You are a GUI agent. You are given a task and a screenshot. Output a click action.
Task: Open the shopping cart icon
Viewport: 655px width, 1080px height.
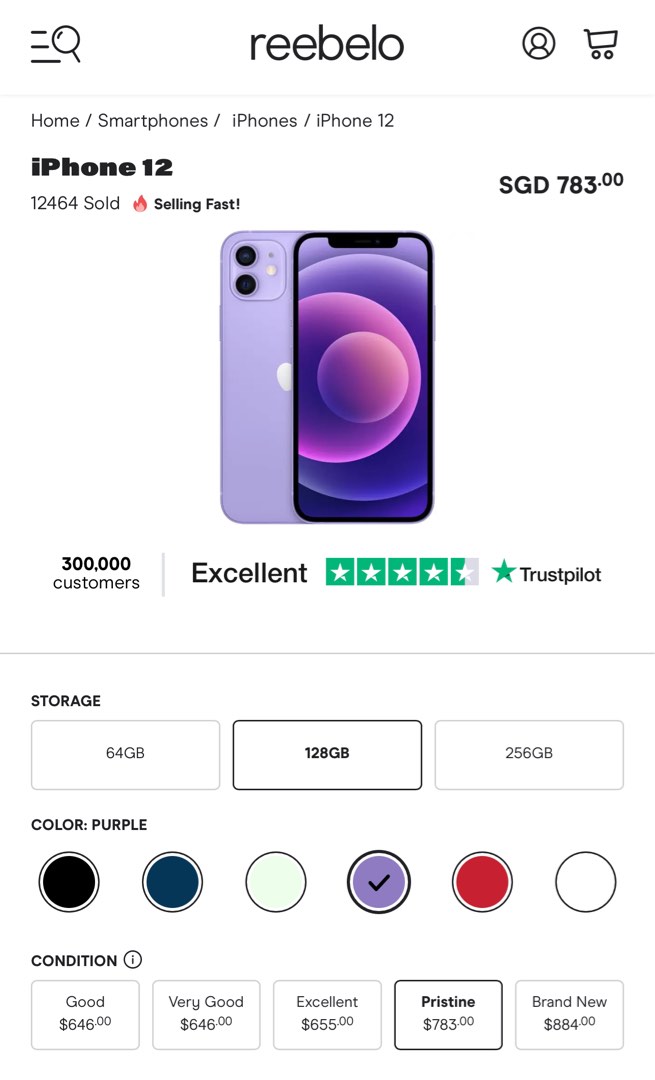pos(600,44)
